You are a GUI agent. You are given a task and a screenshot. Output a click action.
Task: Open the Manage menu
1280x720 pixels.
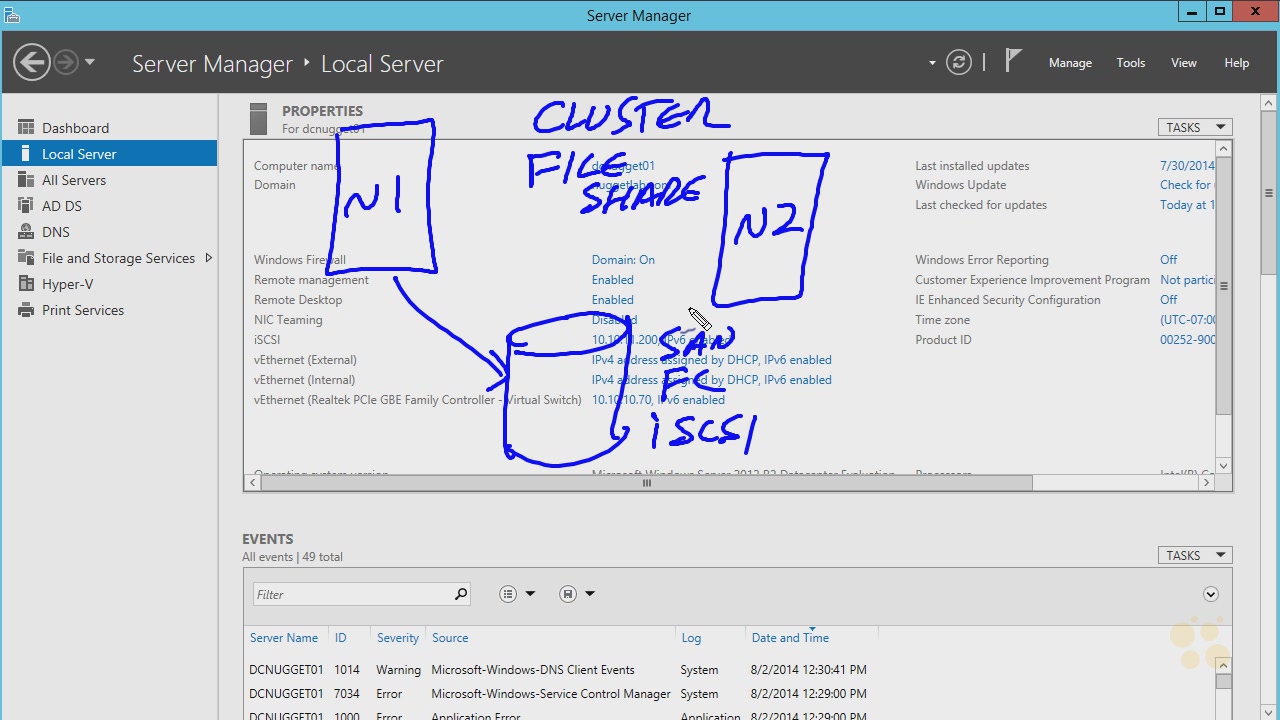tap(1070, 63)
